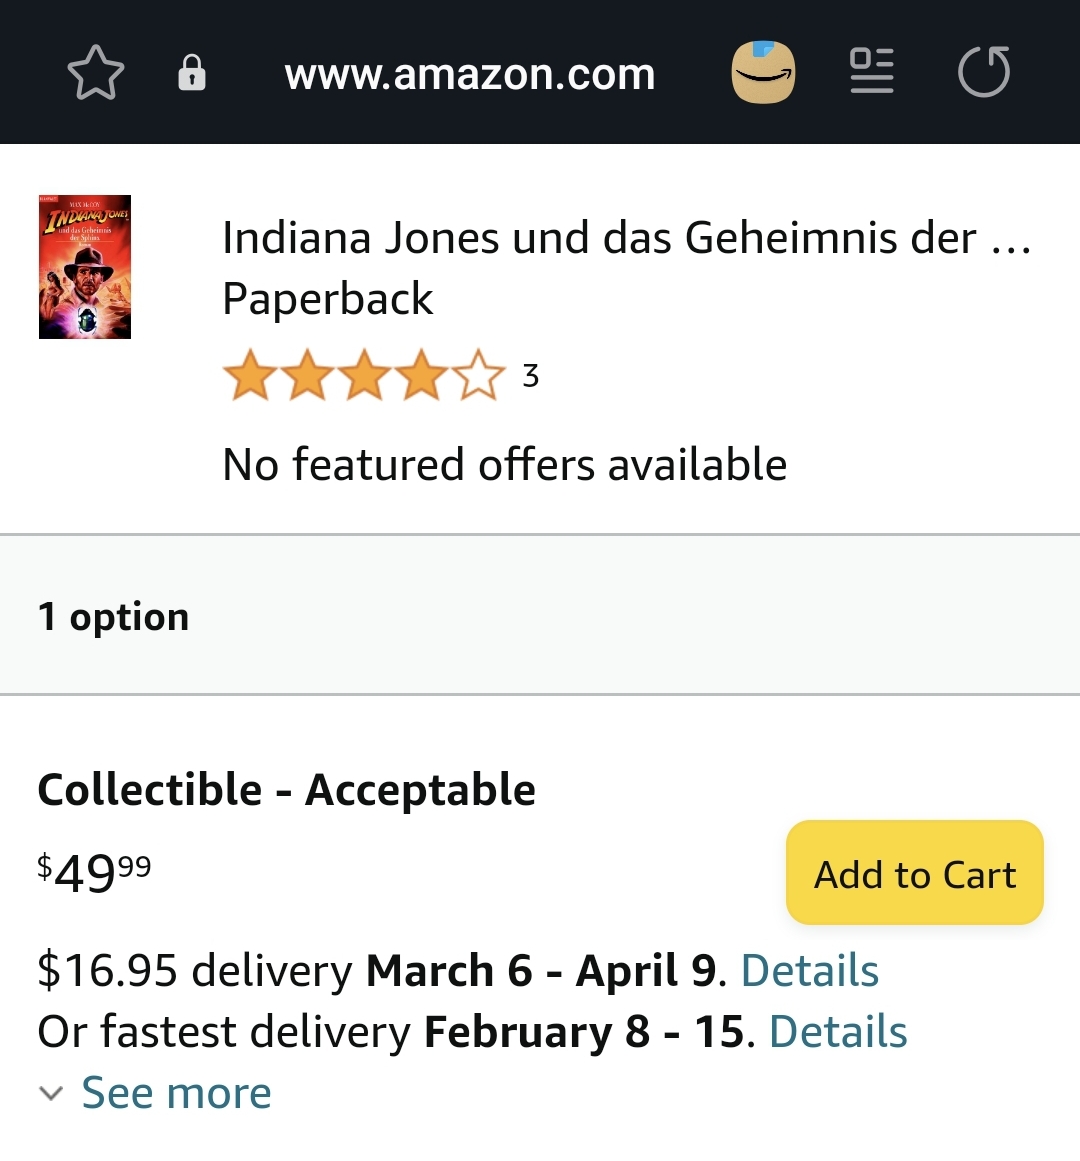Bookmark this page with the star icon
1080x1161 pixels.
pos(95,73)
